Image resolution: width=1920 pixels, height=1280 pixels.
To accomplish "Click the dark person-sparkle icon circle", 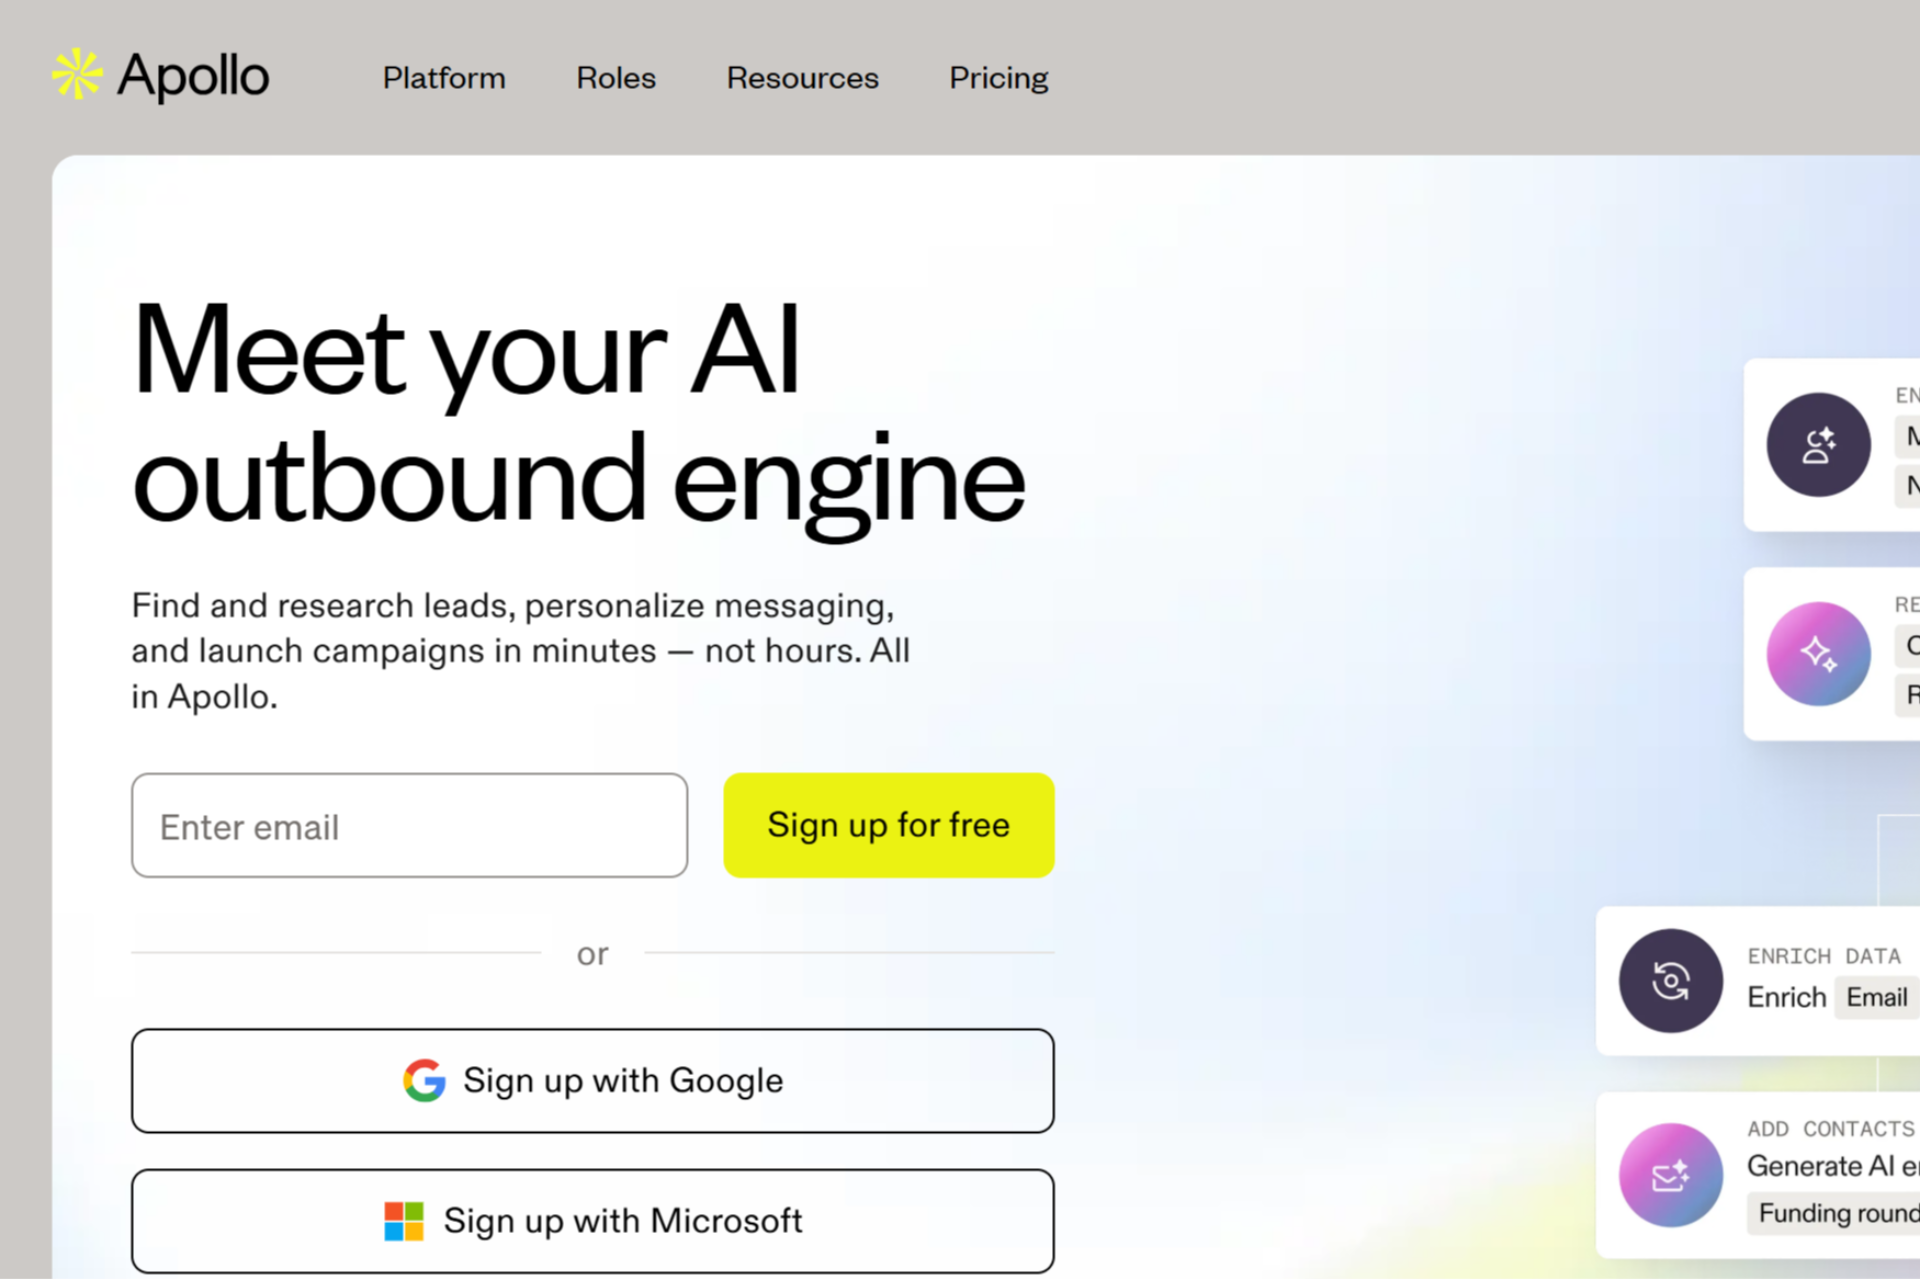I will [x=1818, y=445].
